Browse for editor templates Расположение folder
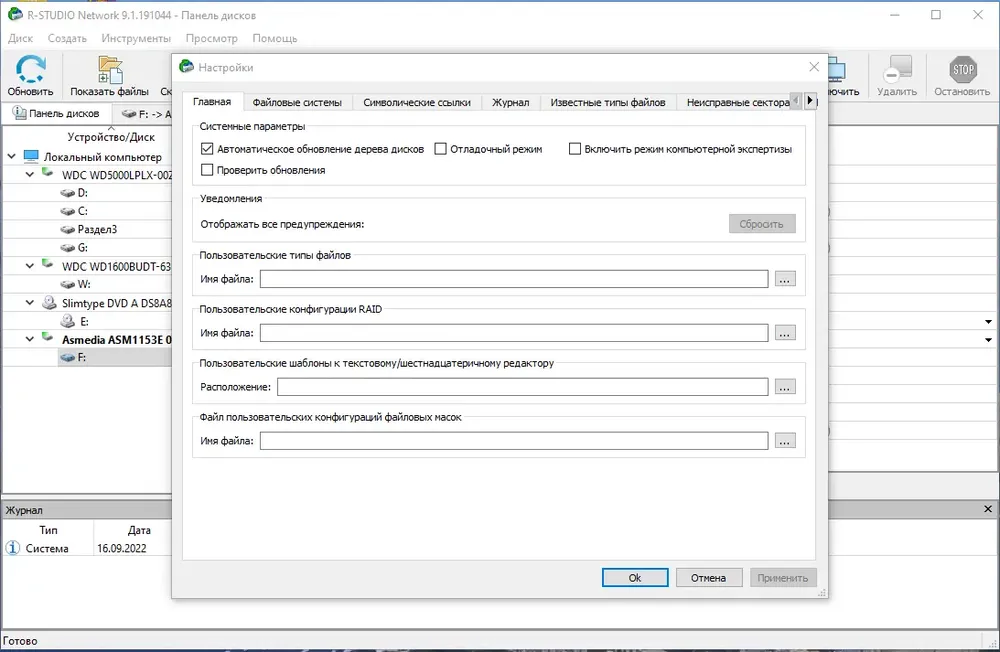Viewport: 1000px width, 652px height. click(x=785, y=387)
